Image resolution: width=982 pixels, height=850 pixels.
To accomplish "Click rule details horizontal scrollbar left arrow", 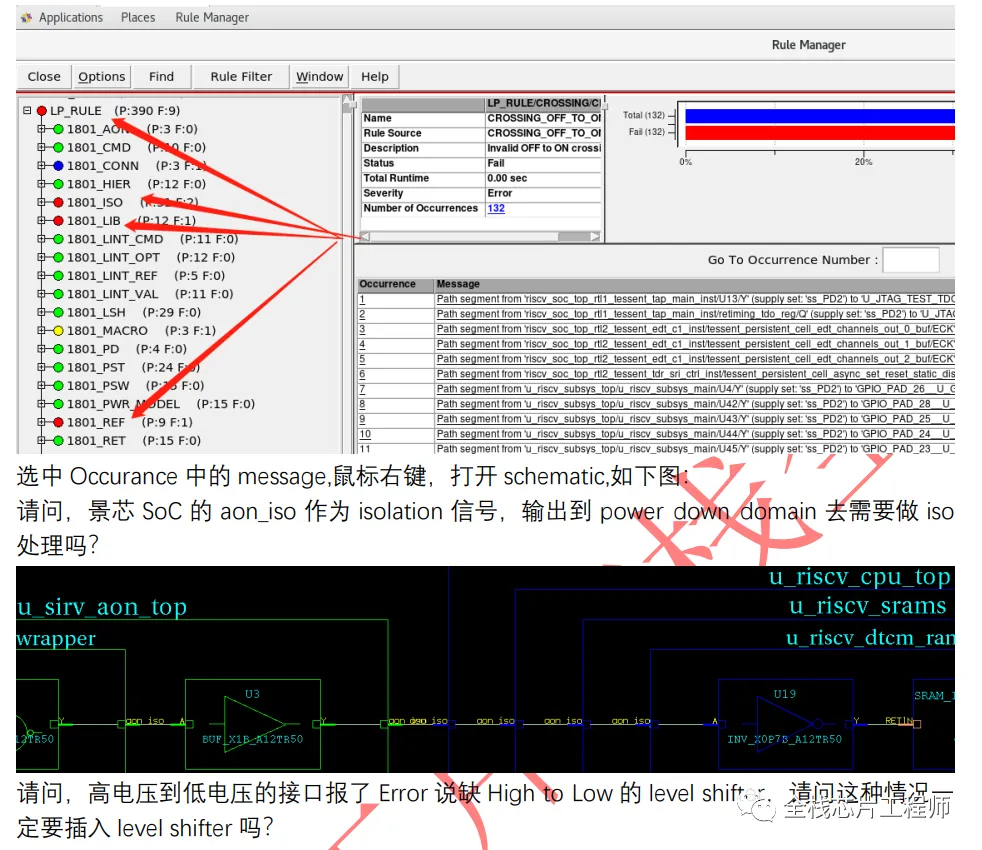I will tap(365, 236).
